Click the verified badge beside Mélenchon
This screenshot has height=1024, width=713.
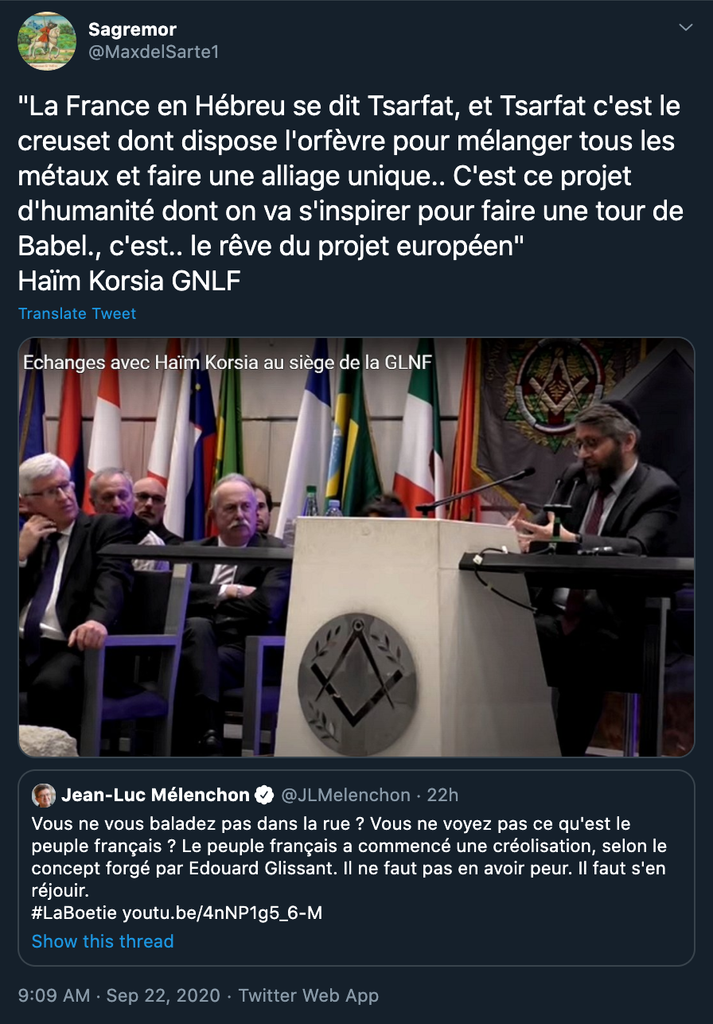point(264,795)
